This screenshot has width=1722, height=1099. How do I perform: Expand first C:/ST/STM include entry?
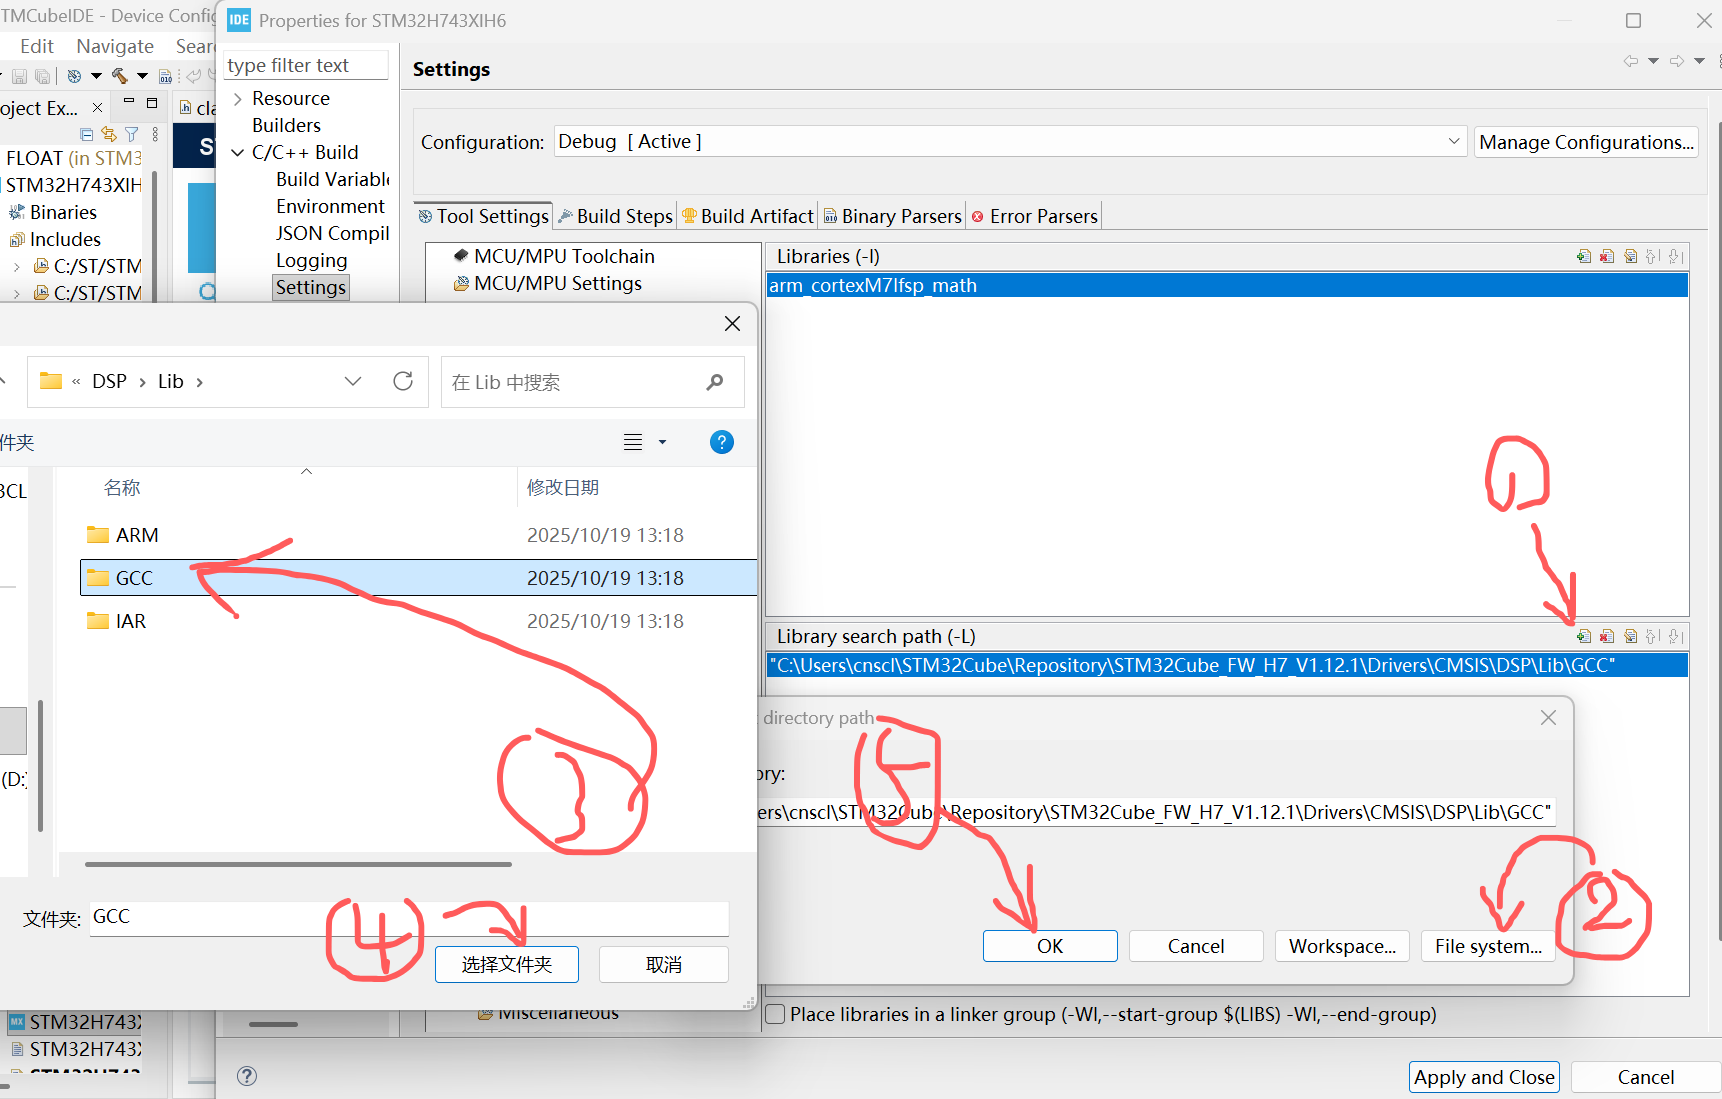coord(16,267)
